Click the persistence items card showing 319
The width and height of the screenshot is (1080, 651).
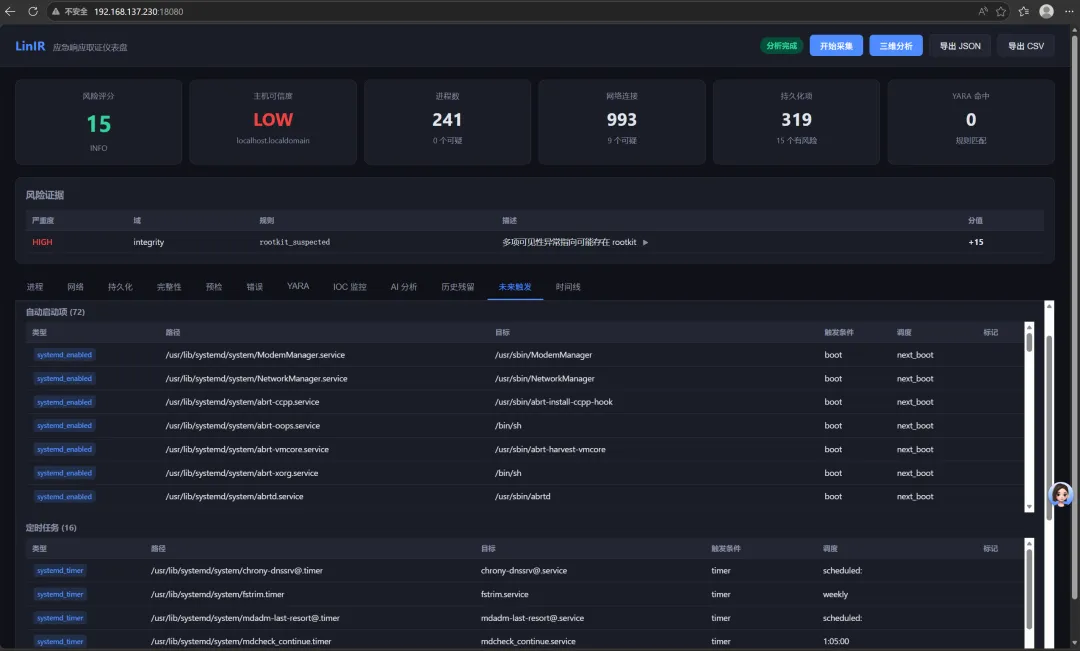pyautogui.click(x=796, y=122)
